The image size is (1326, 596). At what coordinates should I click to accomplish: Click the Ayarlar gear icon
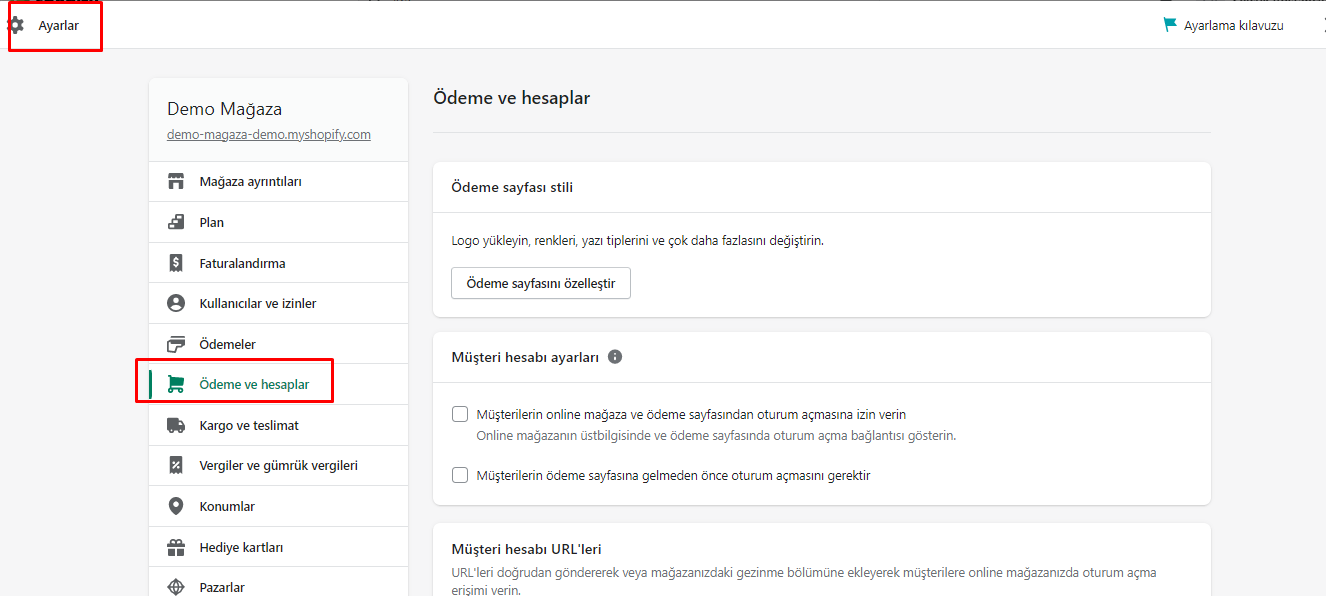16,25
